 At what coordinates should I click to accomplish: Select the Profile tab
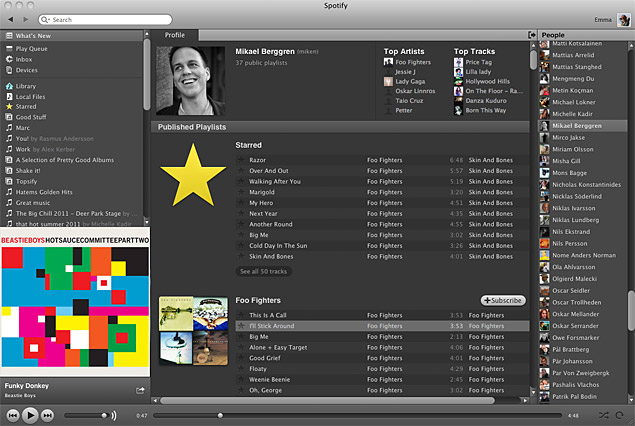coord(174,35)
